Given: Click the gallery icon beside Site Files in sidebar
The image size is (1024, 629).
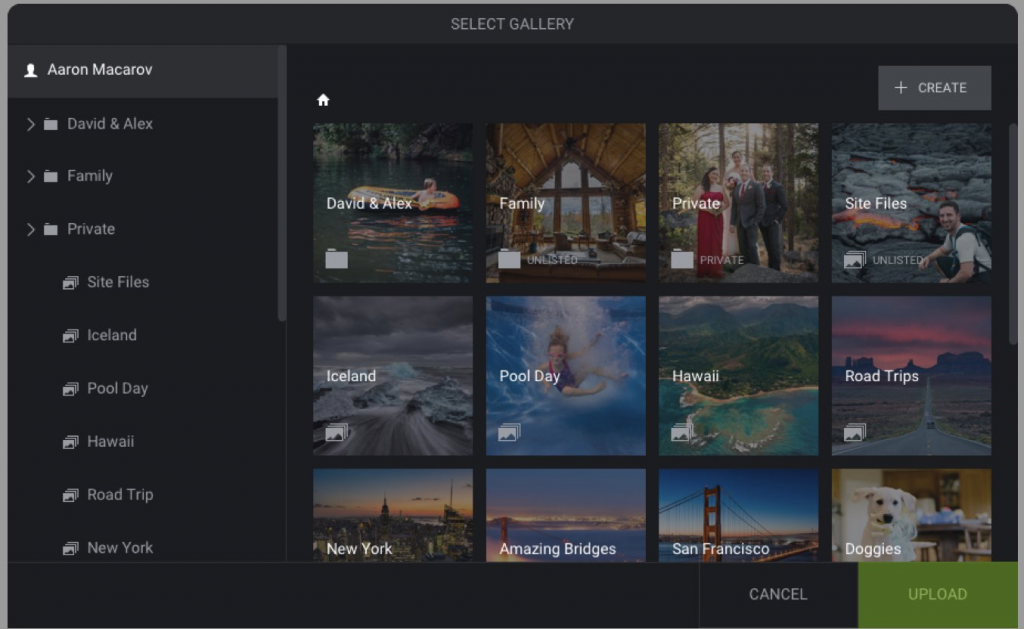Looking at the screenshot, I should click(x=71, y=283).
